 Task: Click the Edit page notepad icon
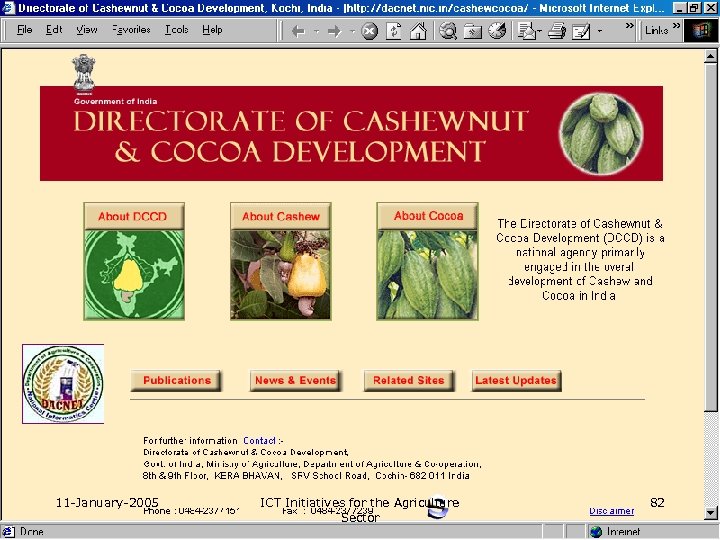[581, 31]
